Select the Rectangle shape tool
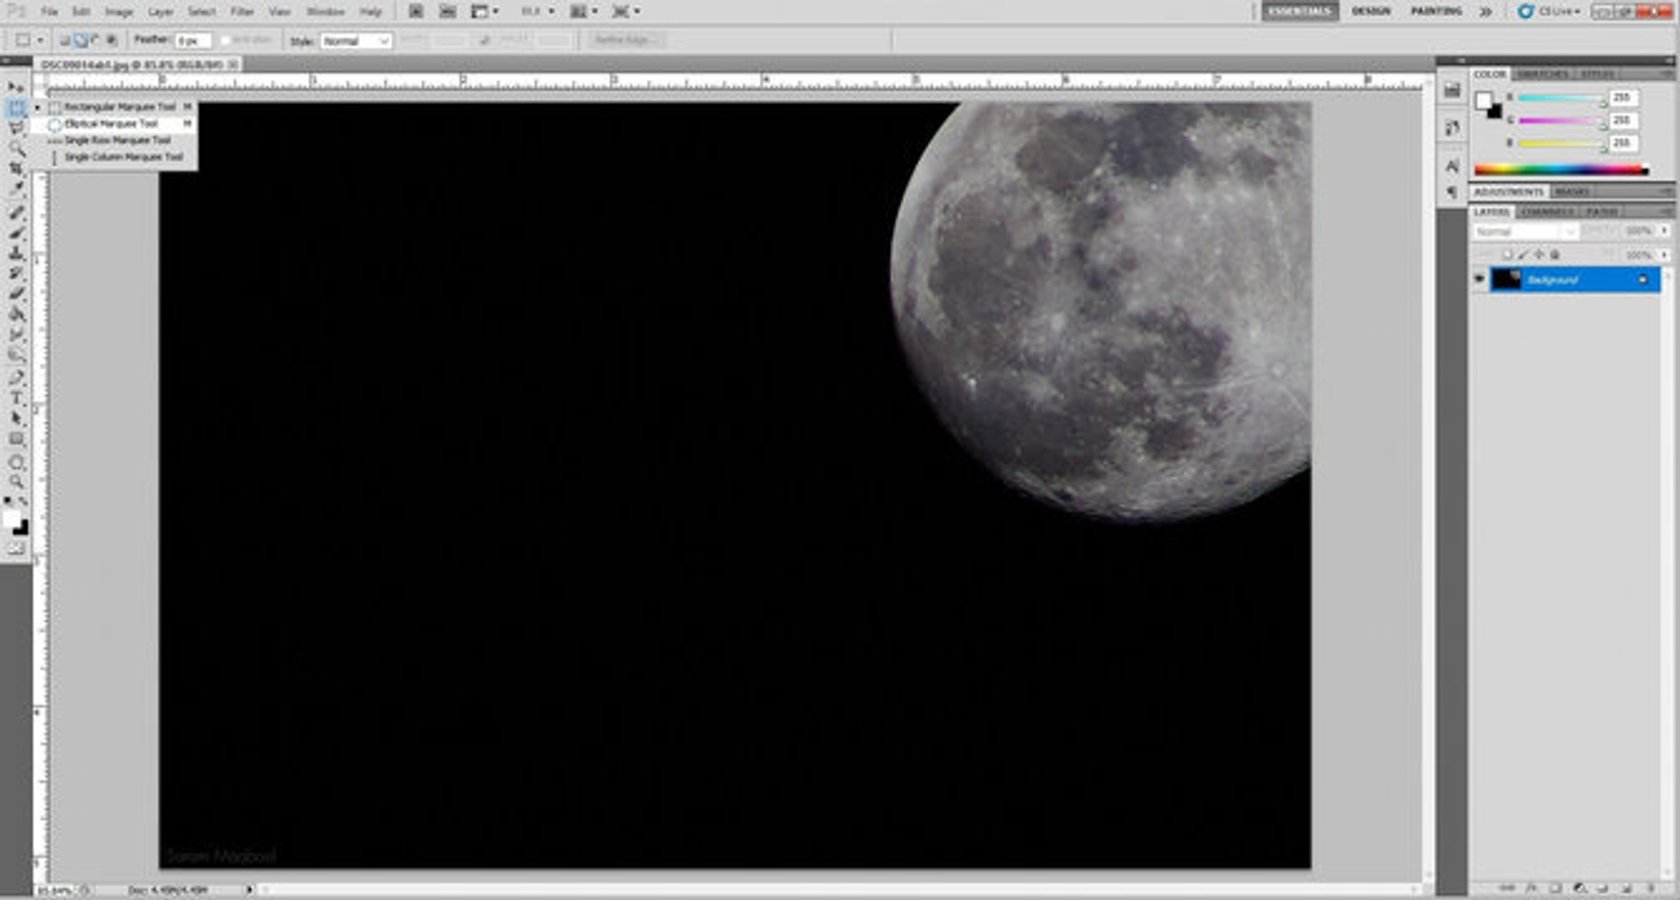The image size is (1680, 900). pos(16,439)
